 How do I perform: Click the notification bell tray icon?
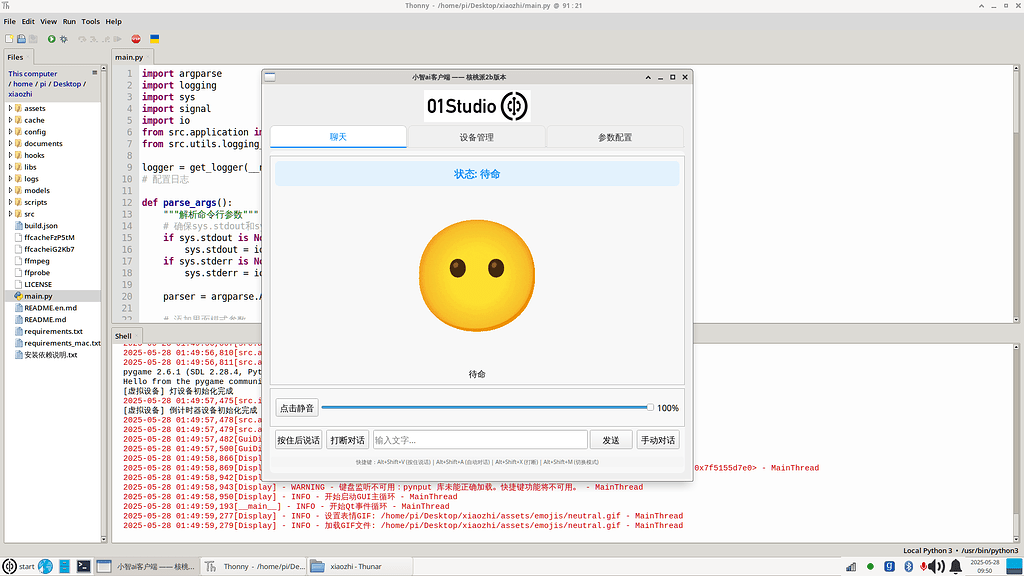pyautogui.click(x=958, y=566)
